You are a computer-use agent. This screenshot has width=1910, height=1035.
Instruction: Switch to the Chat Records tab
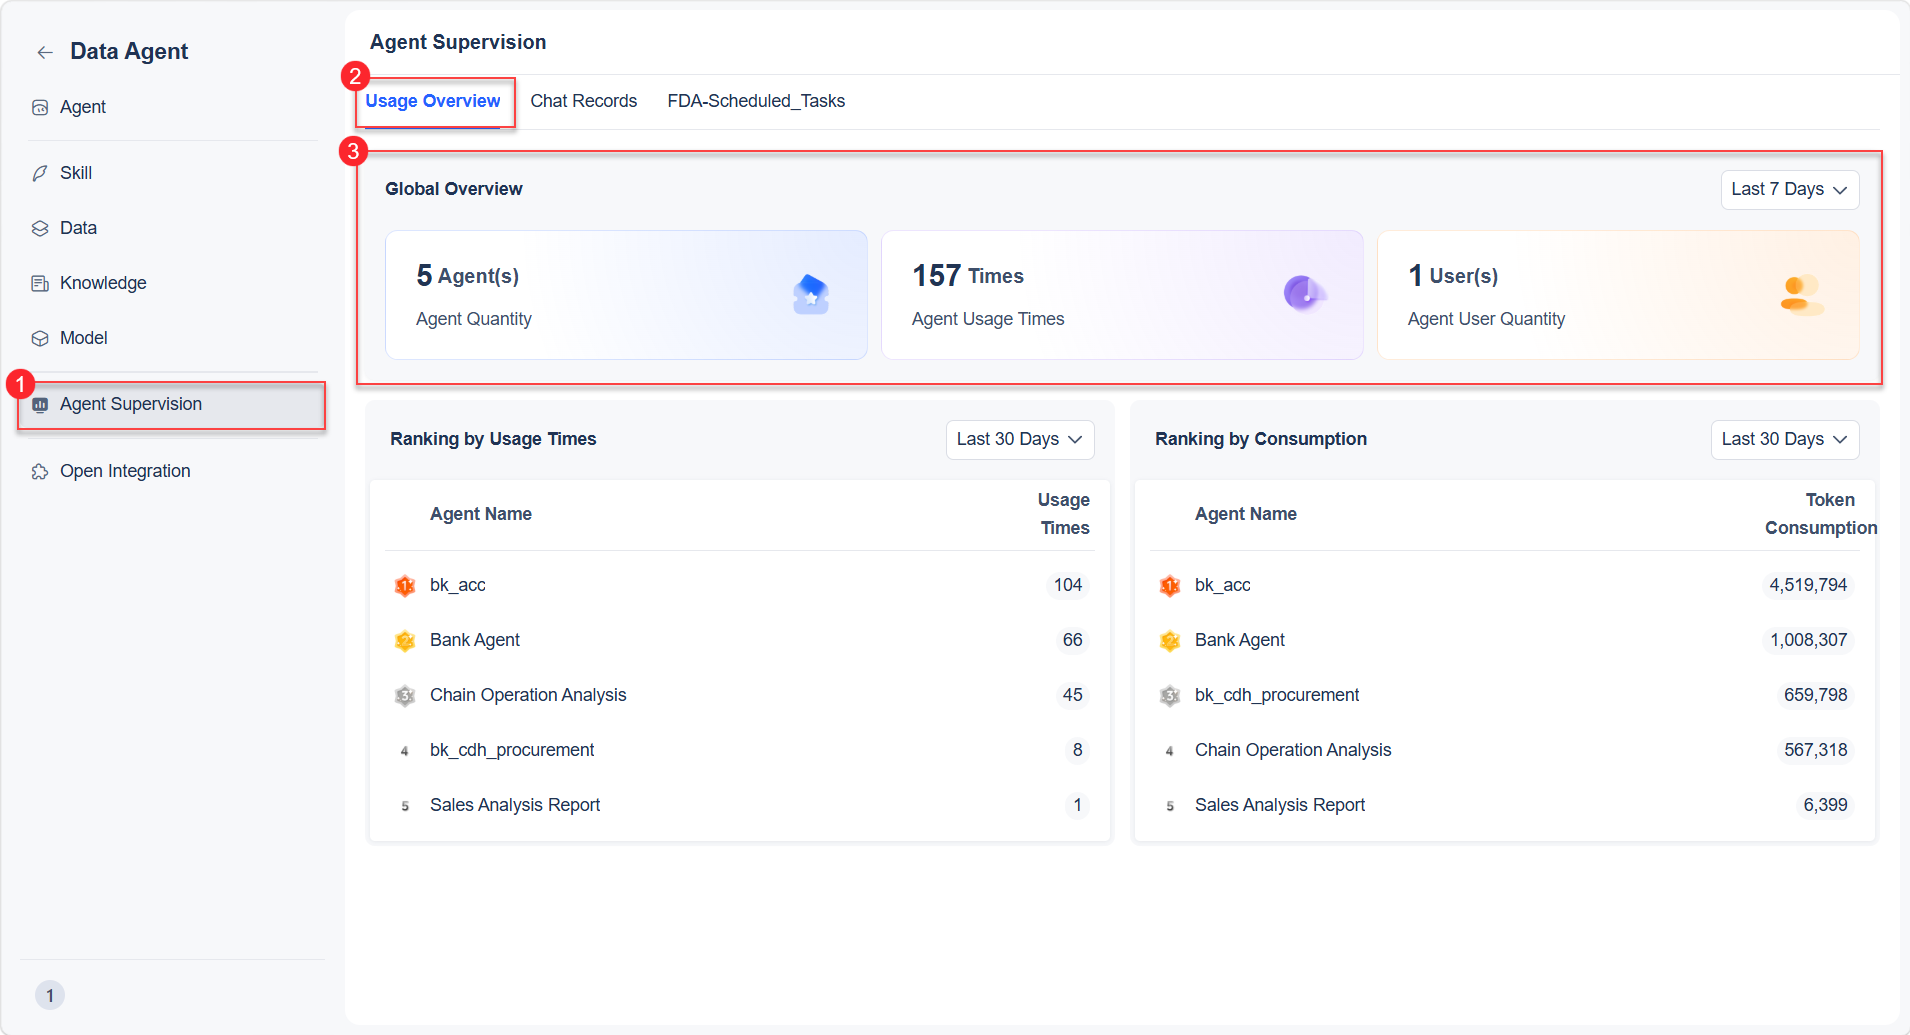(x=583, y=102)
